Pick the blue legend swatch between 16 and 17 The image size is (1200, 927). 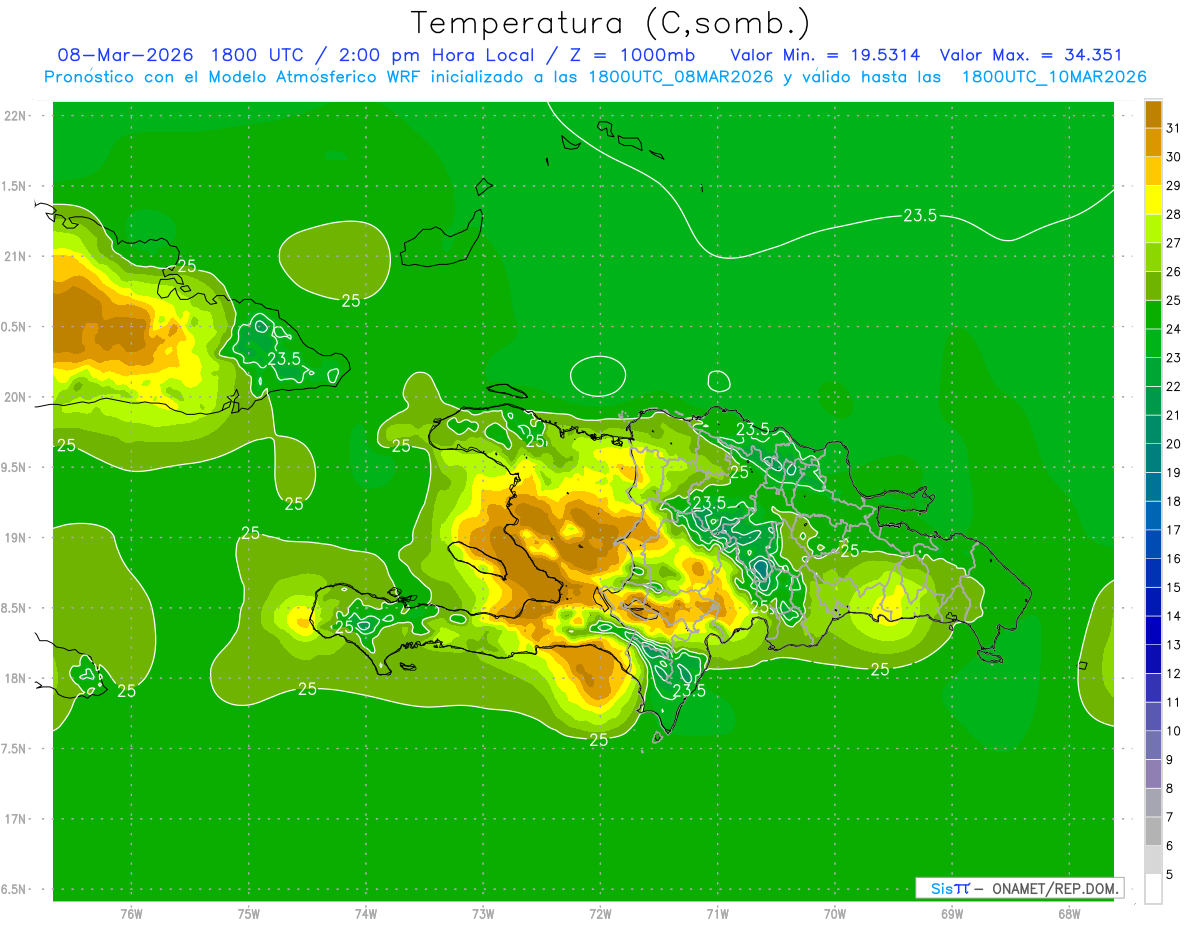pyautogui.click(x=1153, y=544)
